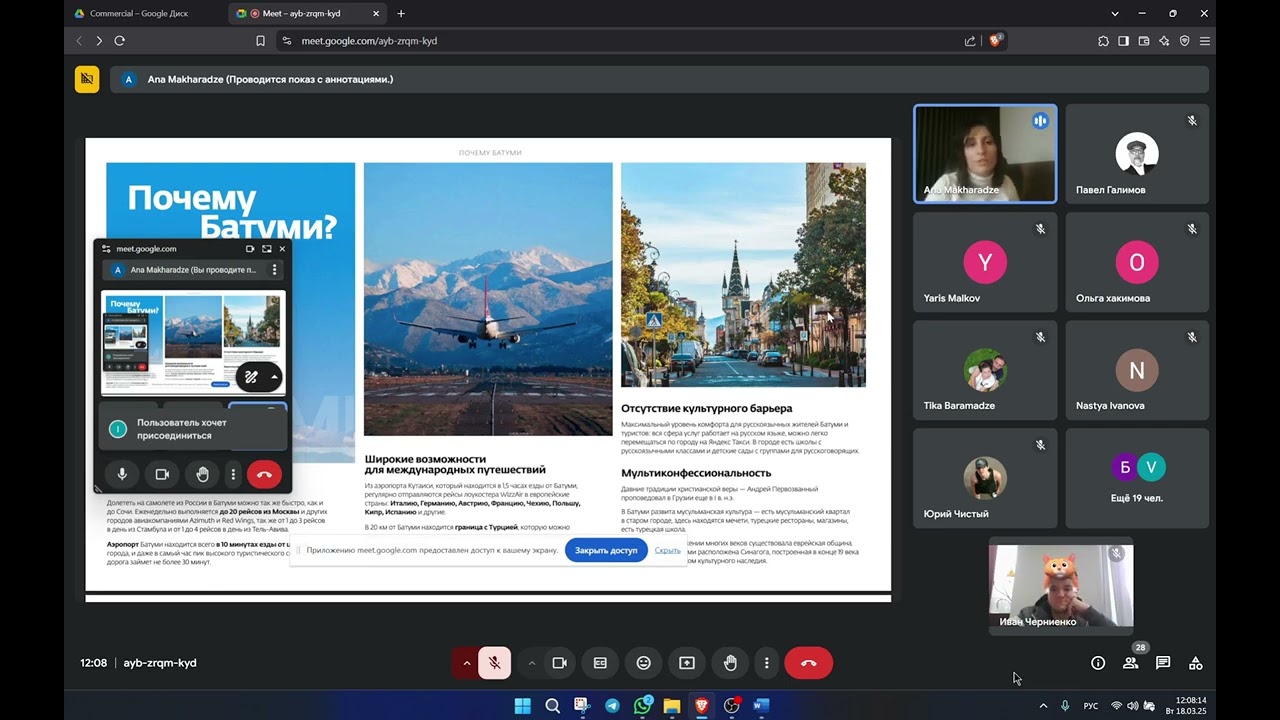
Task: Expand annotation tools arrow in mini window
Action: (274, 377)
